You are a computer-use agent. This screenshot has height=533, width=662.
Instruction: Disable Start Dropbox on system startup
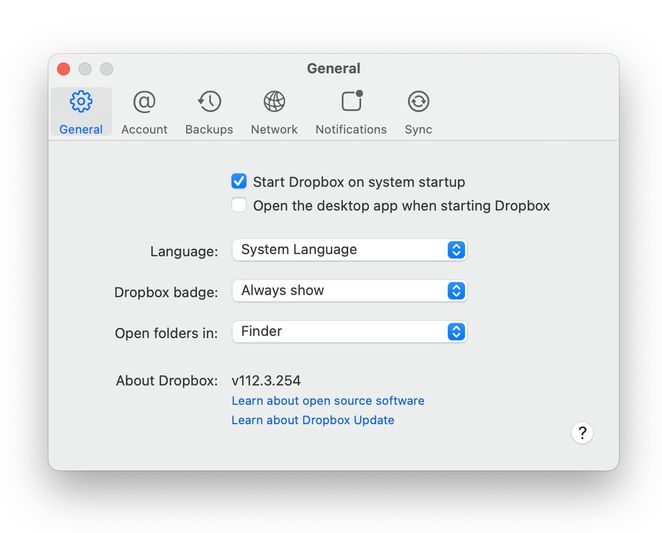[x=239, y=181]
